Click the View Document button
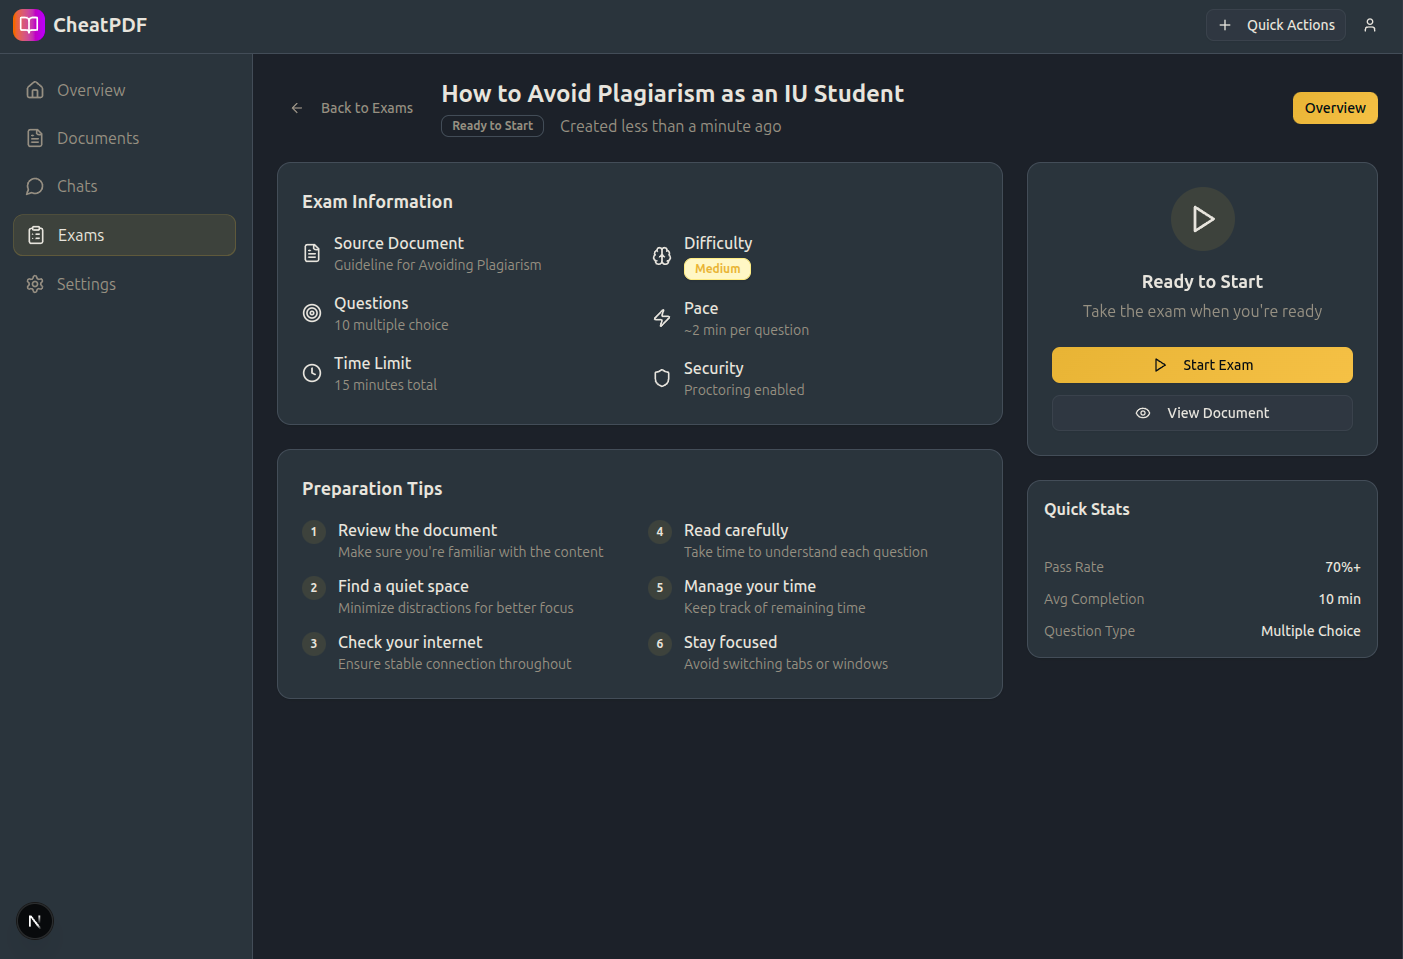The image size is (1403, 959). point(1202,413)
